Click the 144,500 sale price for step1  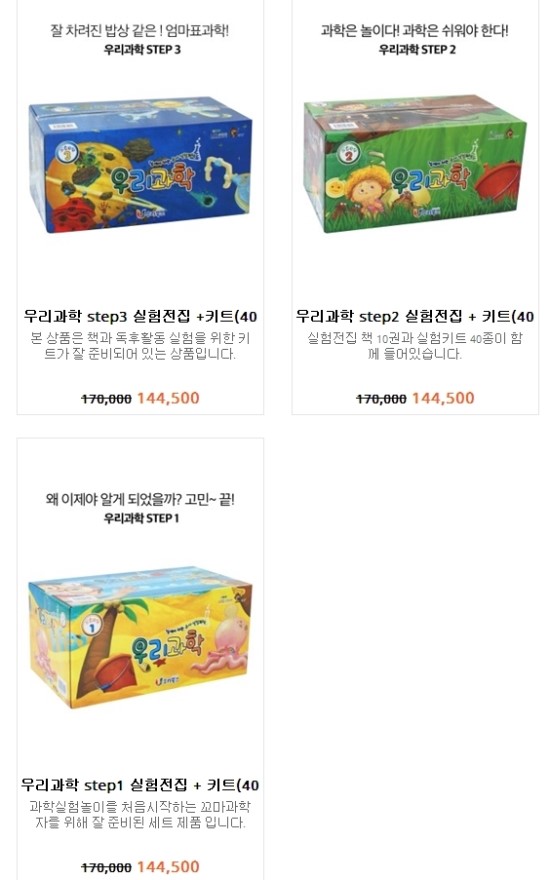pyautogui.click(x=168, y=867)
